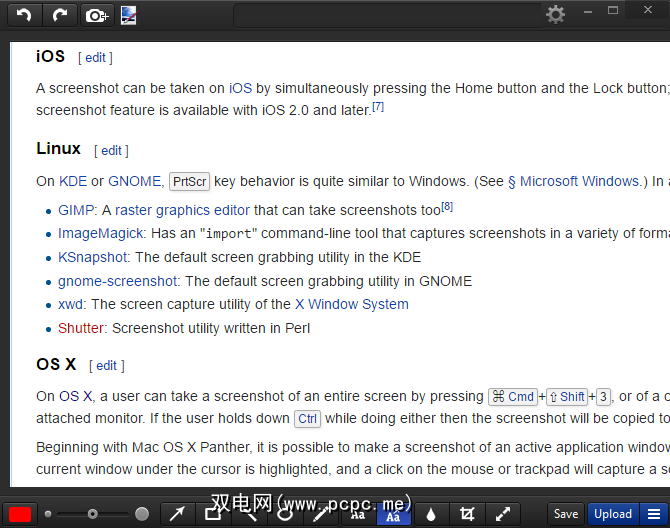Click the [7] footnote reference

click(378, 106)
